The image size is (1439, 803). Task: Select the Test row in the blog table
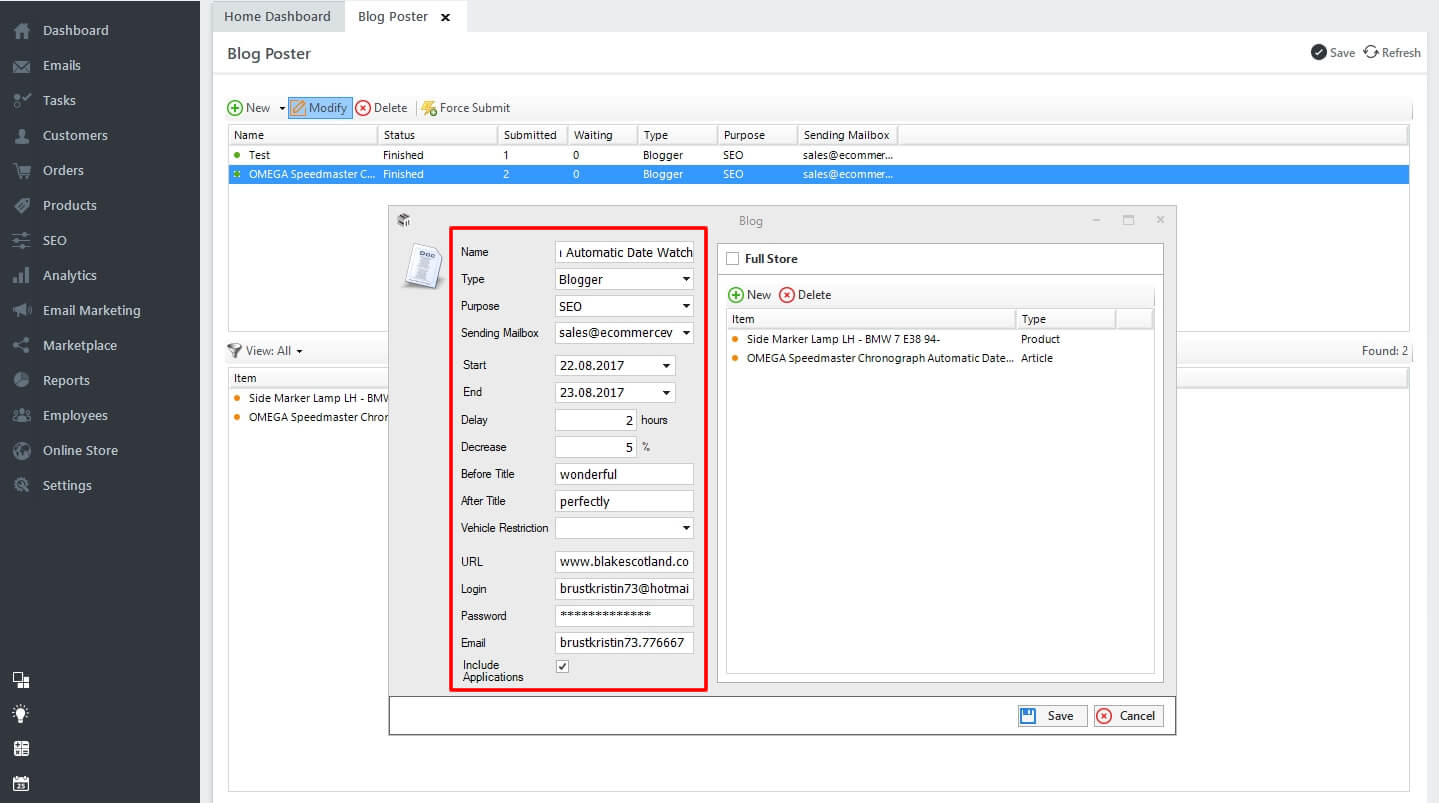coord(818,155)
